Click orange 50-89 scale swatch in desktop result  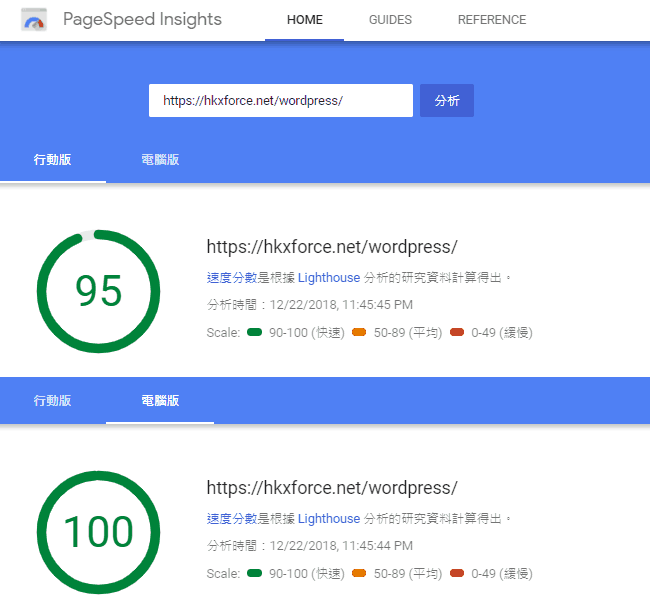pyautogui.click(x=359, y=573)
